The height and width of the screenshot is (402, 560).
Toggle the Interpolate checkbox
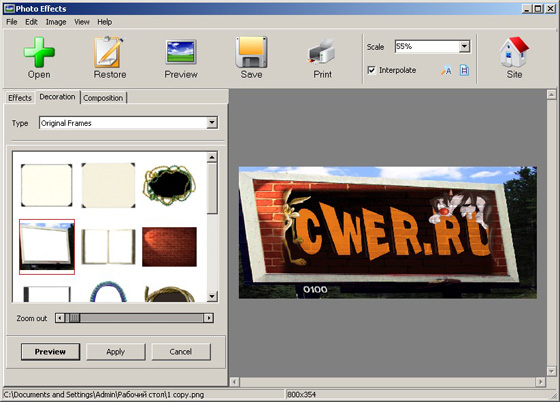point(371,70)
